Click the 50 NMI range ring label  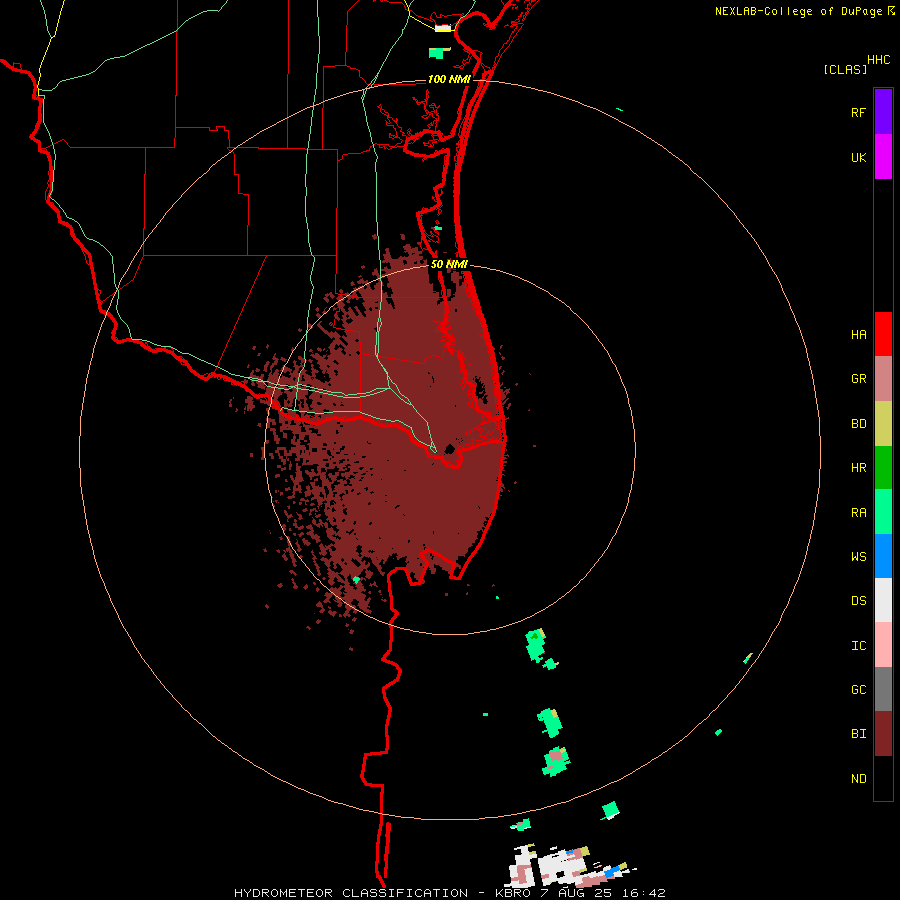[x=449, y=264]
